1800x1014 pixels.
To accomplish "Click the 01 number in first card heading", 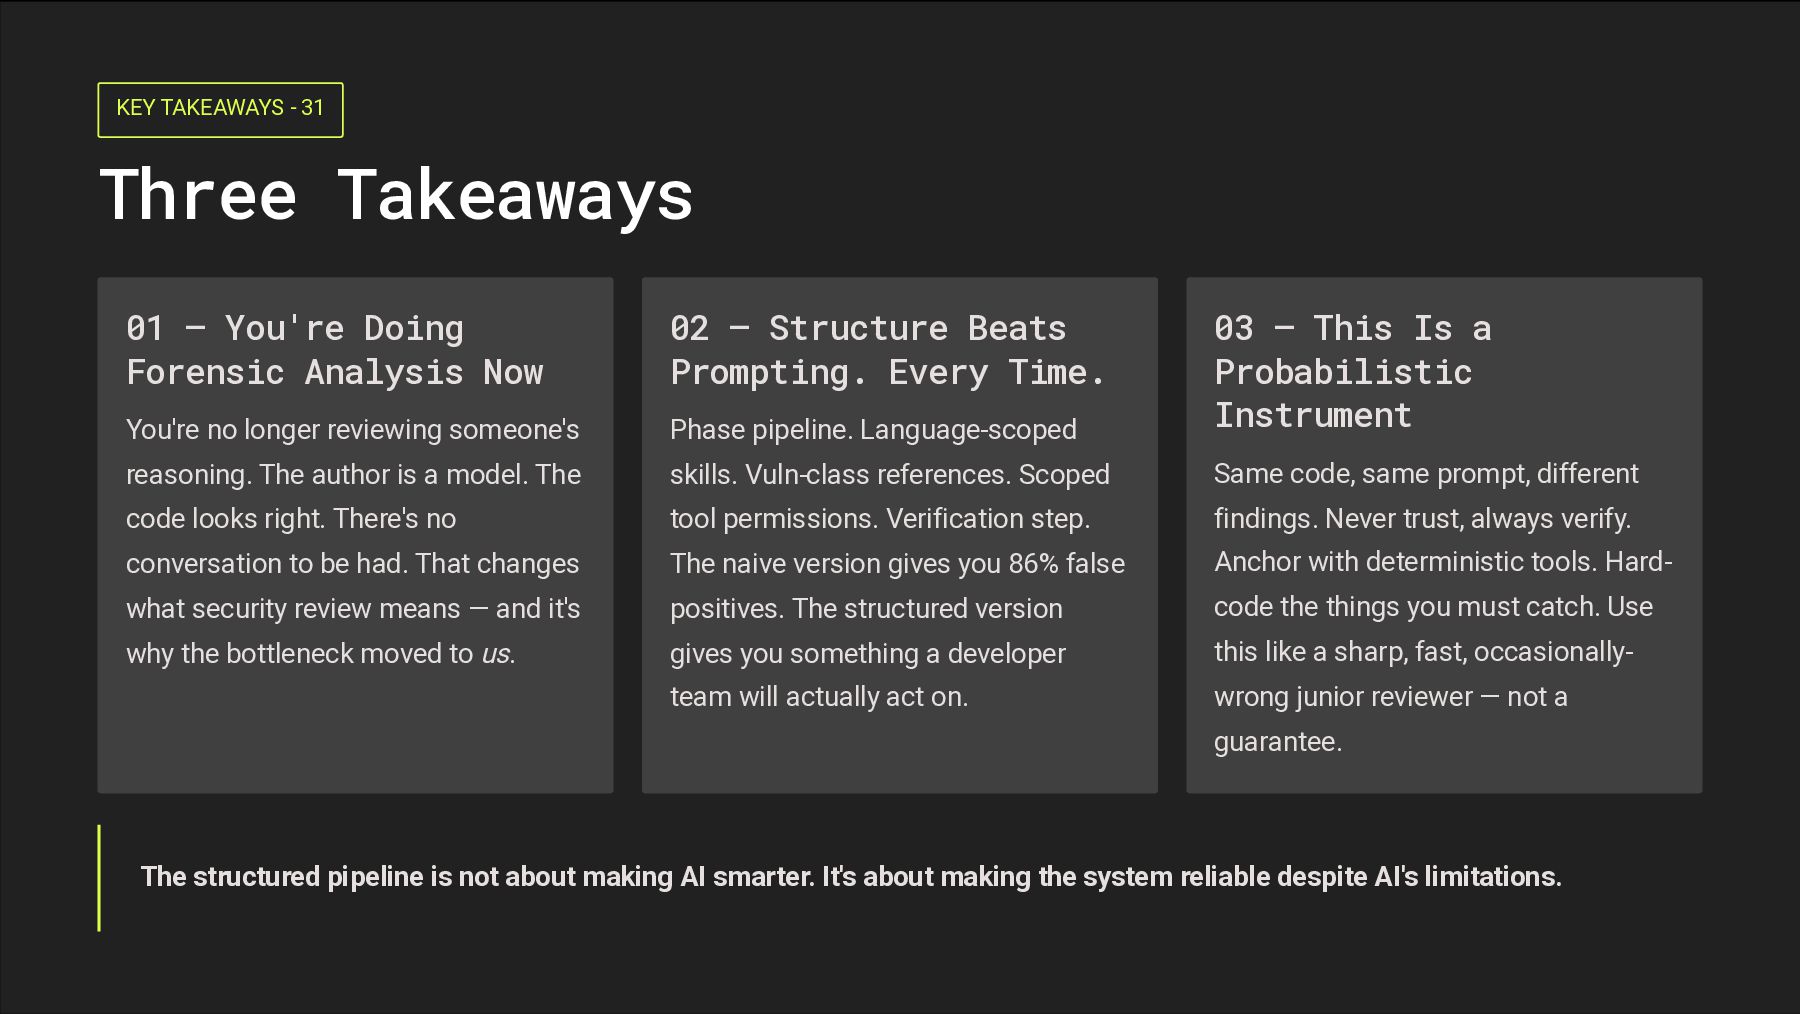I will point(145,328).
